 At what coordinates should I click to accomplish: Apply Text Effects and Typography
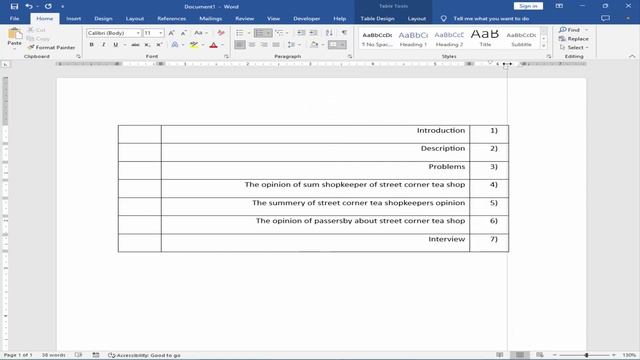tap(175, 44)
